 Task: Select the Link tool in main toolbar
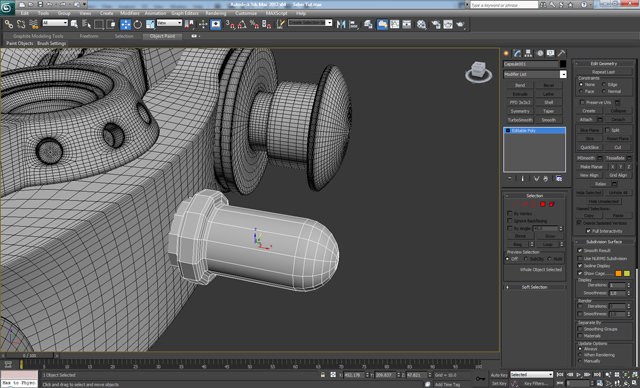tap(9, 24)
